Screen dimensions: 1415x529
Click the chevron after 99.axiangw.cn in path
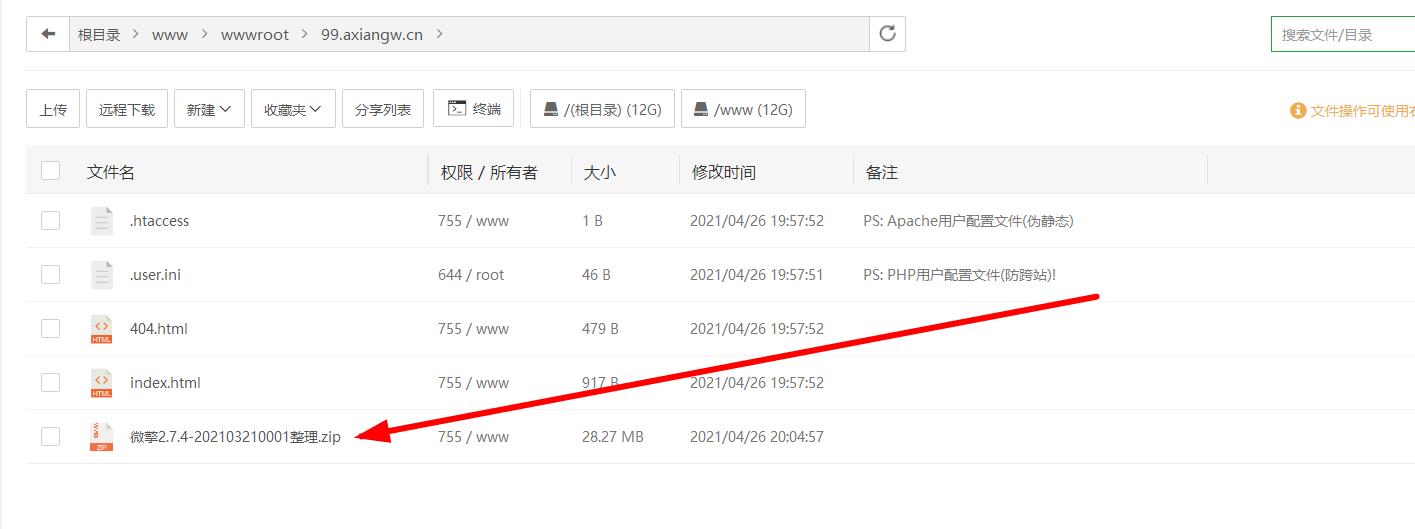439,34
